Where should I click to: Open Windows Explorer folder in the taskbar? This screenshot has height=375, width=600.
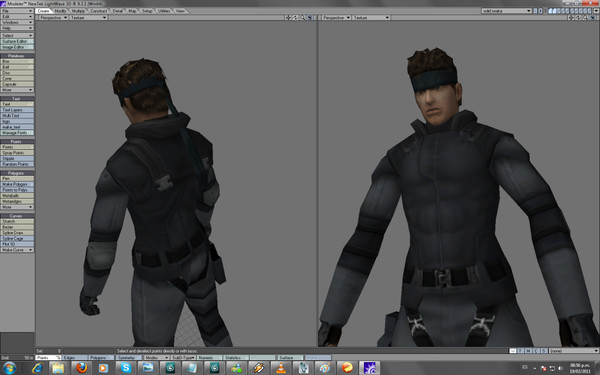(58, 368)
